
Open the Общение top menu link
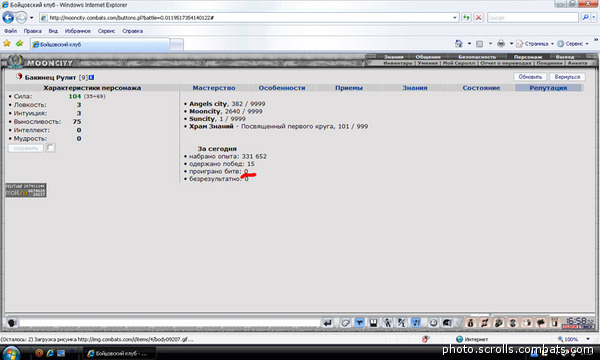tap(428, 57)
